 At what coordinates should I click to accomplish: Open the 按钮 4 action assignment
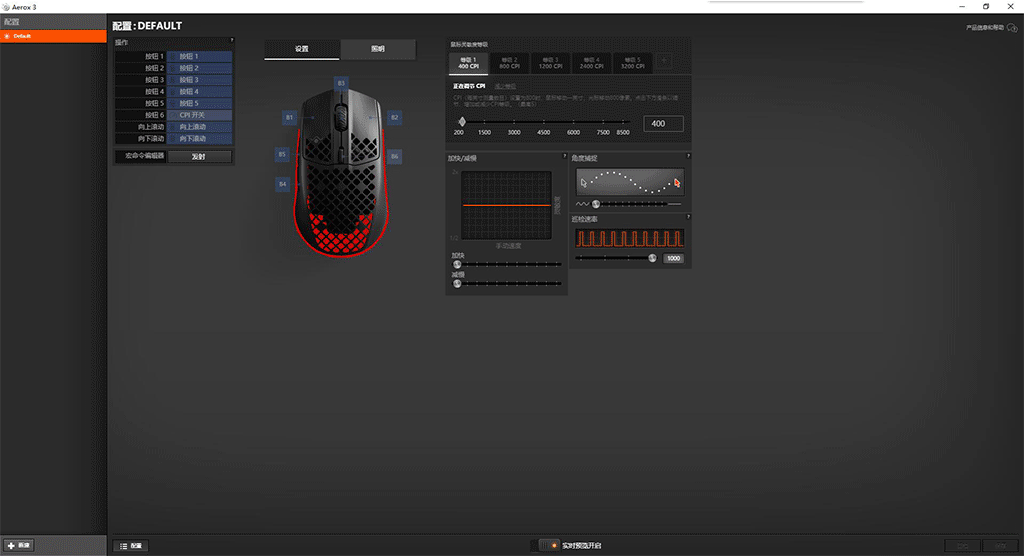(x=199, y=91)
